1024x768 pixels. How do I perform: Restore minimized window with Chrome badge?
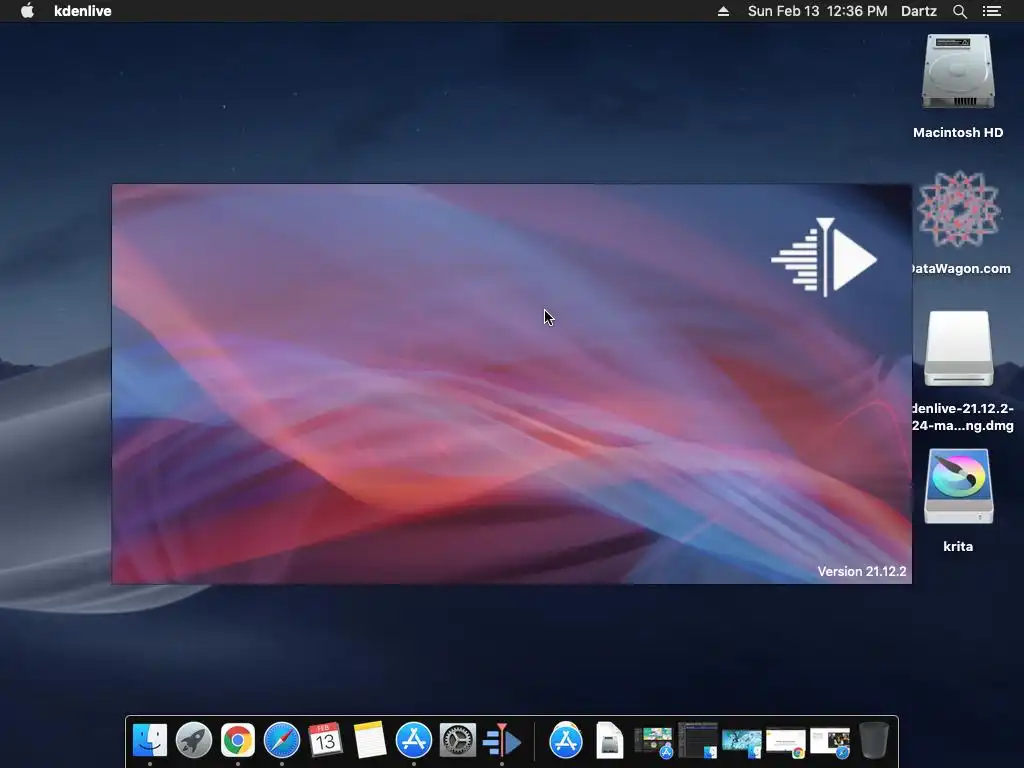785,743
